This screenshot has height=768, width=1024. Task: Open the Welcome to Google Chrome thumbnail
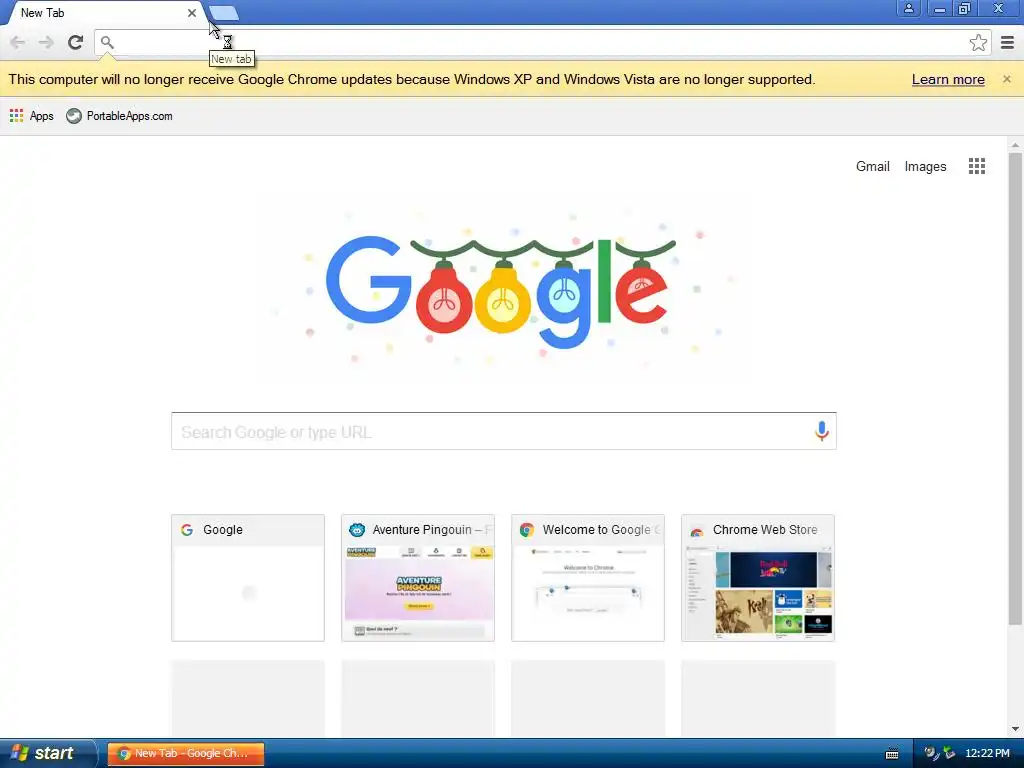coord(588,577)
